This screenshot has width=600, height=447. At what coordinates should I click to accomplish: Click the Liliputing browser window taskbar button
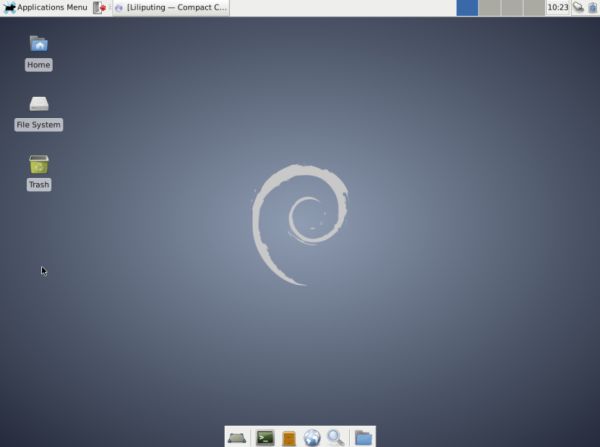click(170, 7)
